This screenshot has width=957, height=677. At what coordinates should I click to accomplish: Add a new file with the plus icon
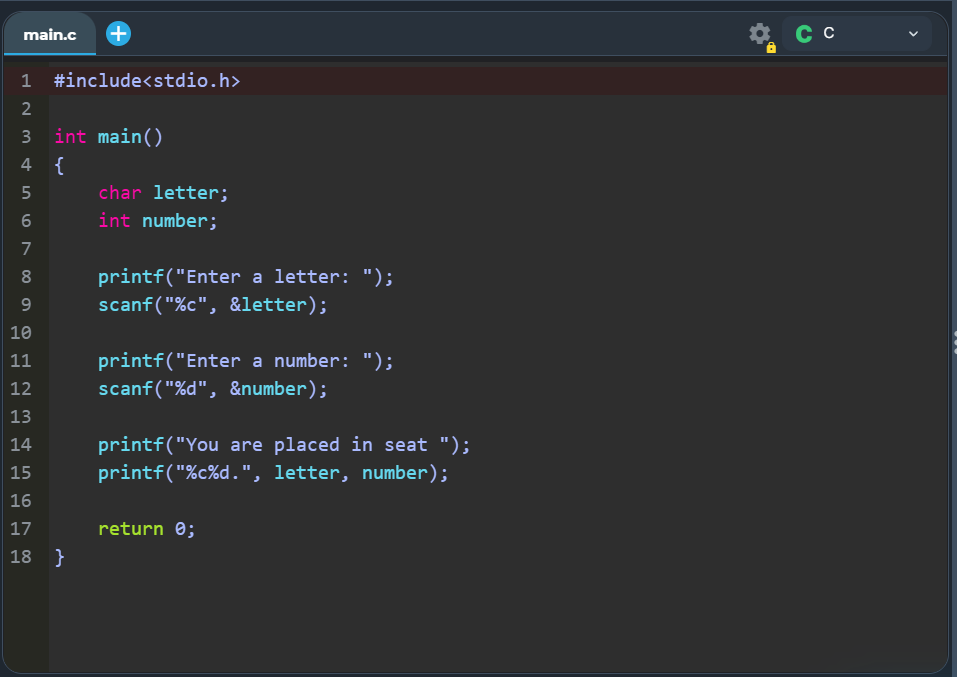(118, 34)
